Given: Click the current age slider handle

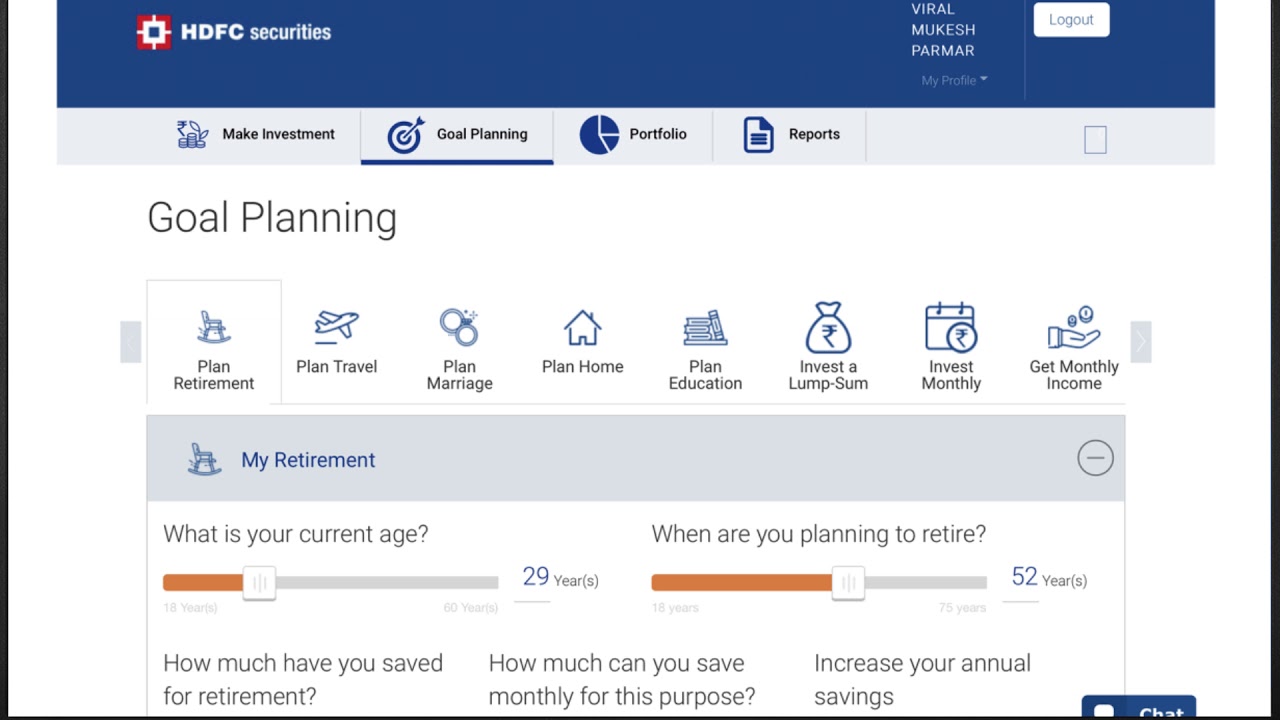Looking at the screenshot, I should click(x=259, y=582).
